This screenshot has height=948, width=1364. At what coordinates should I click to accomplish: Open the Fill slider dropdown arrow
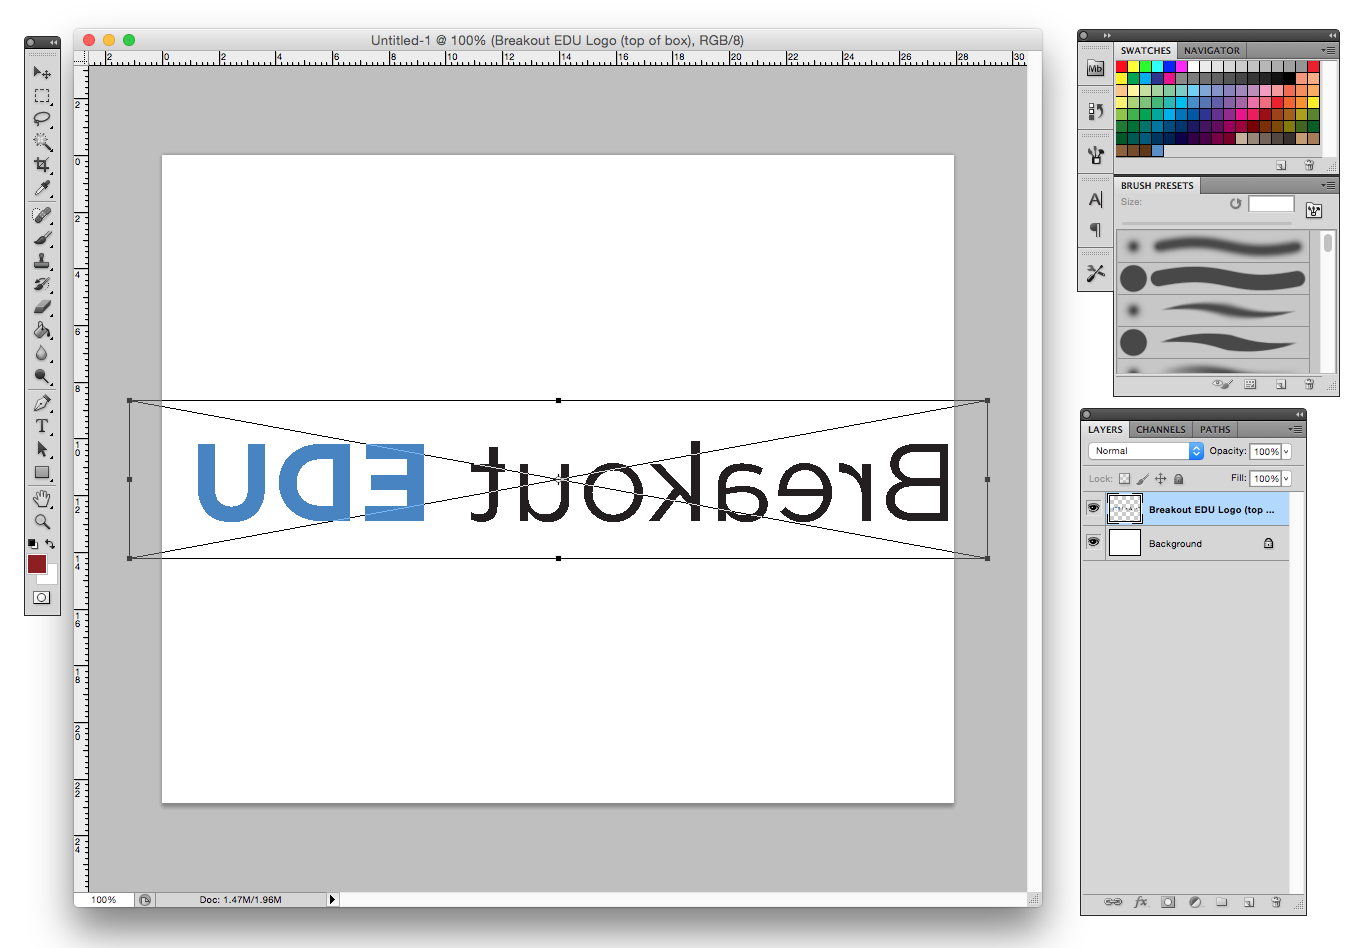(1286, 479)
